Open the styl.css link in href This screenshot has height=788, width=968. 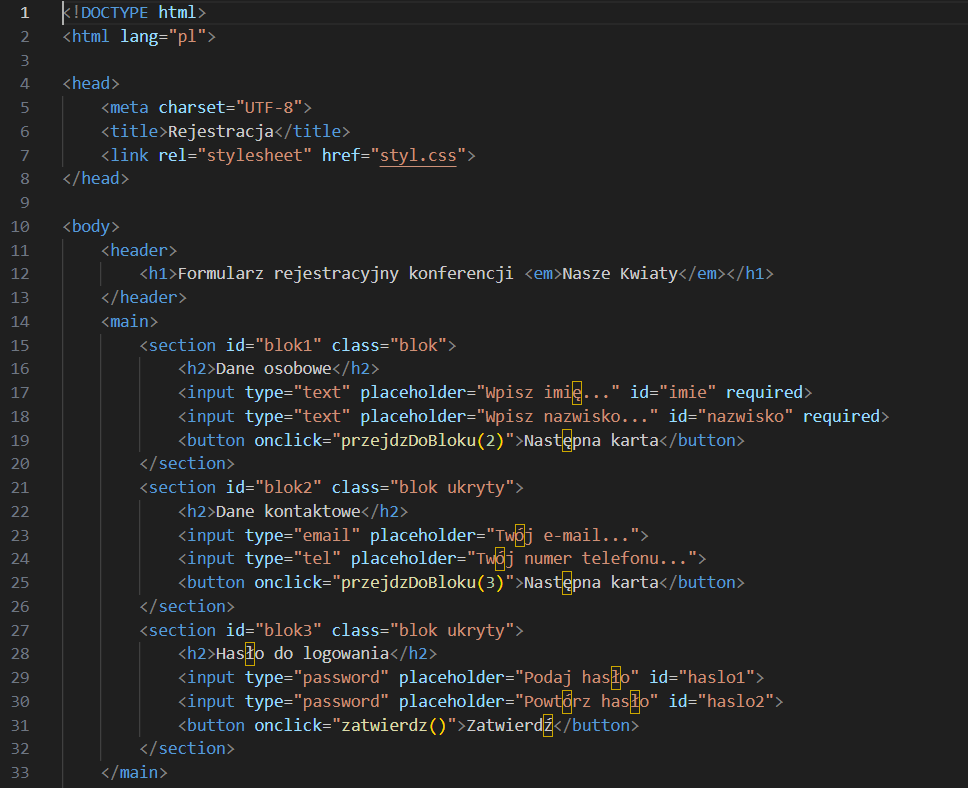tap(418, 155)
